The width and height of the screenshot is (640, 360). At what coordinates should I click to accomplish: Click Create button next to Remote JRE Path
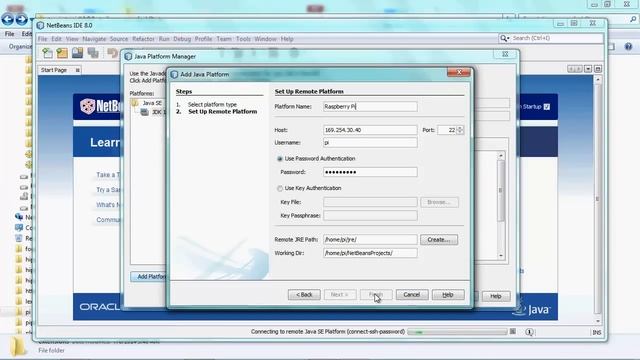tap(439, 240)
